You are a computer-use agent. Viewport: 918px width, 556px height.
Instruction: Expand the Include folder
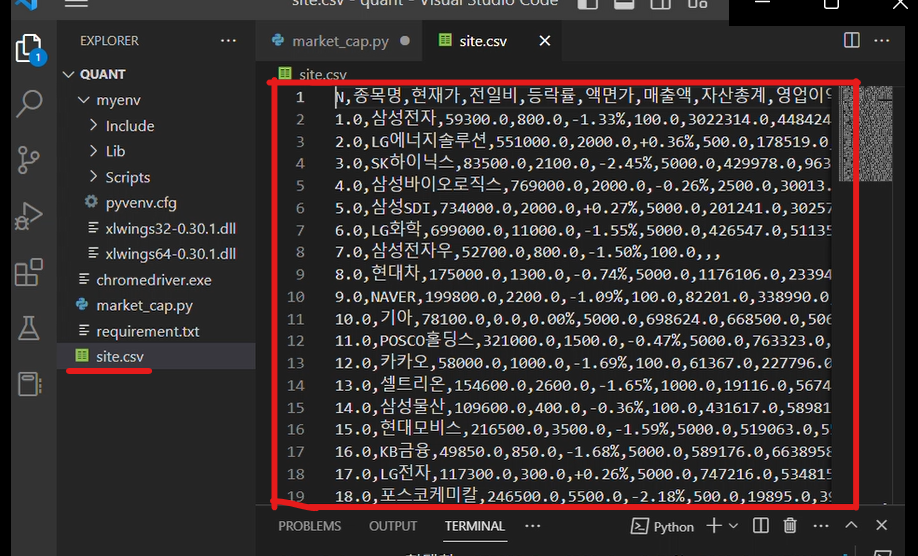coord(94,125)
